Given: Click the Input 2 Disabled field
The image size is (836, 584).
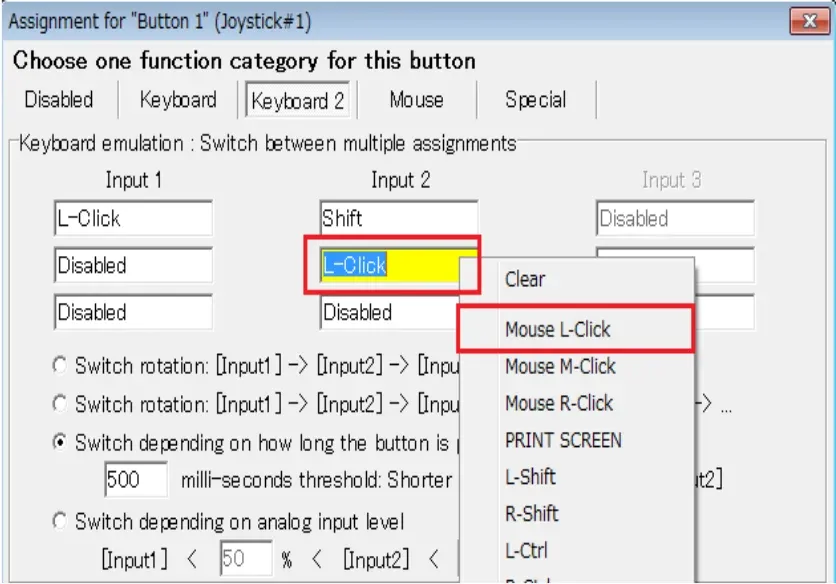Looking at the screenshot, I should [389, 312].
